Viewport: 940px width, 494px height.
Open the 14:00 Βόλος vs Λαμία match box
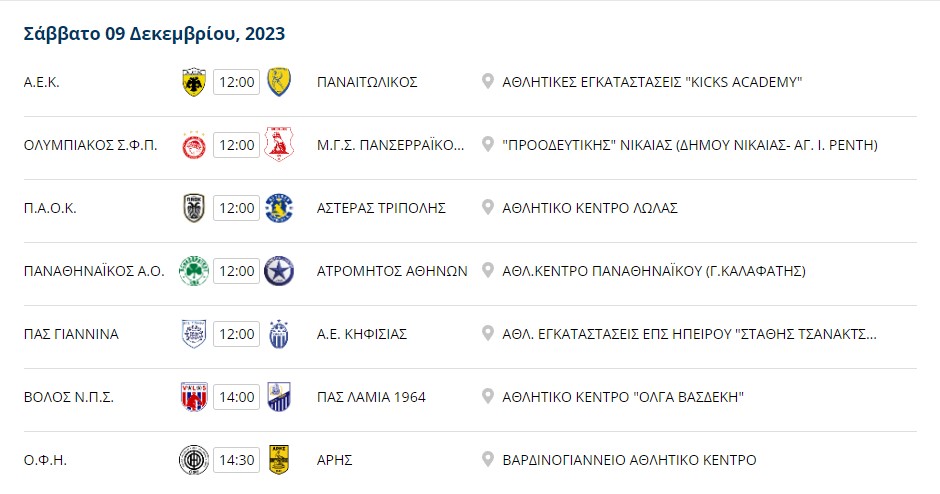(236, 397)
